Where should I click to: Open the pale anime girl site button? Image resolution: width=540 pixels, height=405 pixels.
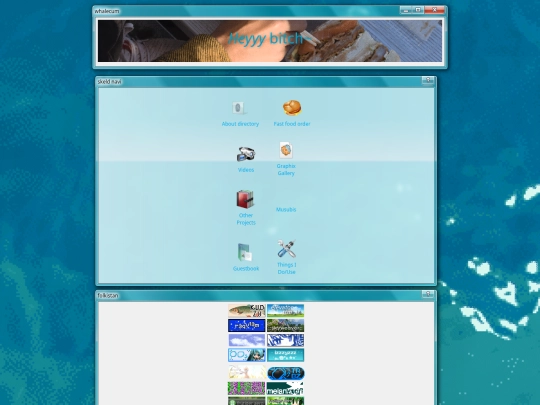[247, 373]
